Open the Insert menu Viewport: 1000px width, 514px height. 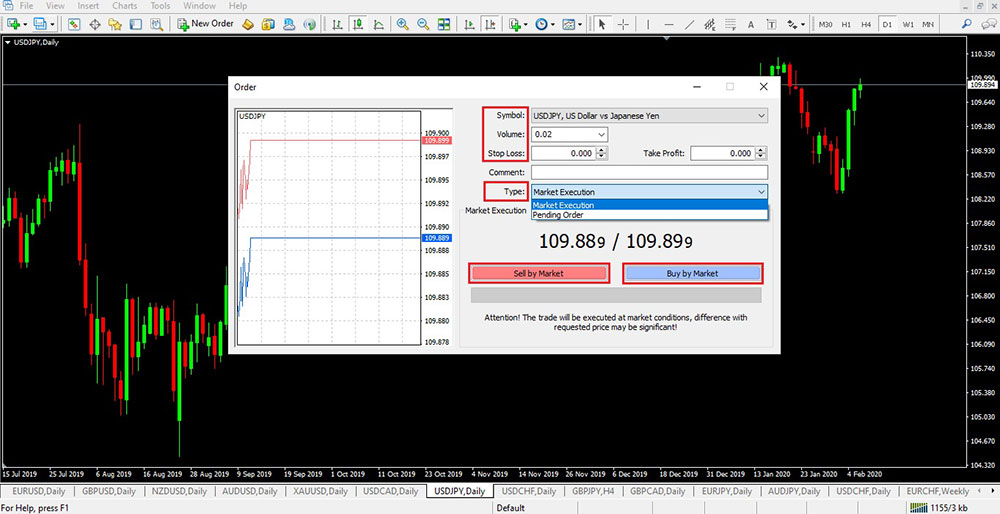click(x=88, y=6)
